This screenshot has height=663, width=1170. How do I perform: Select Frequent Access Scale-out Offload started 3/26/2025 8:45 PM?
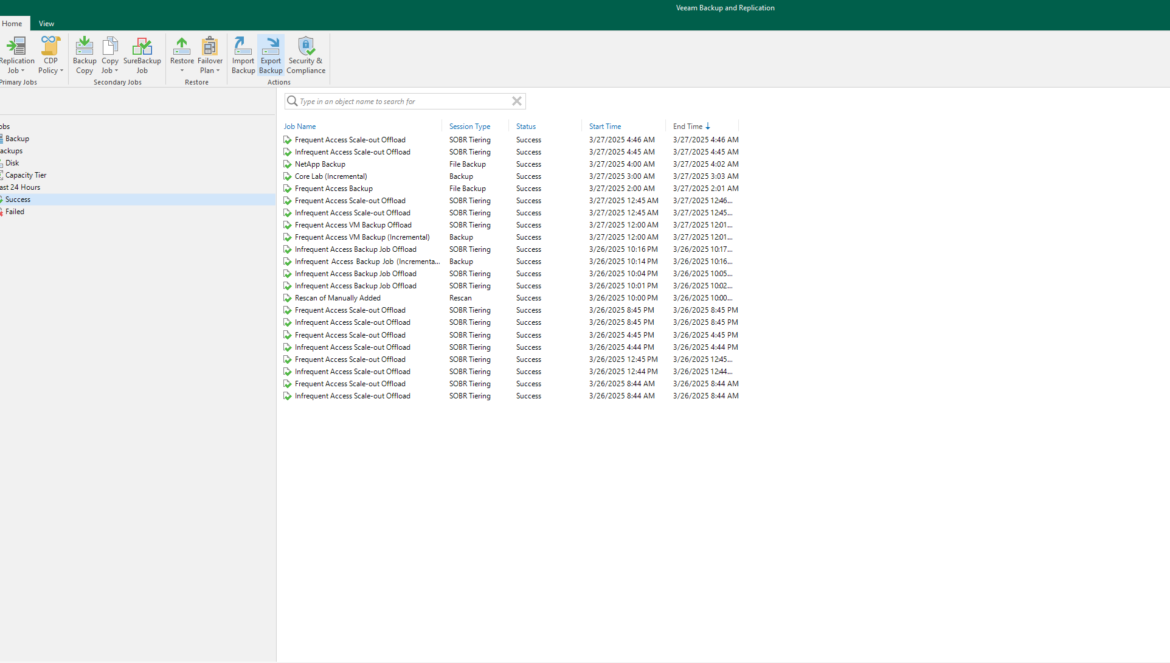tap(350, 310)
